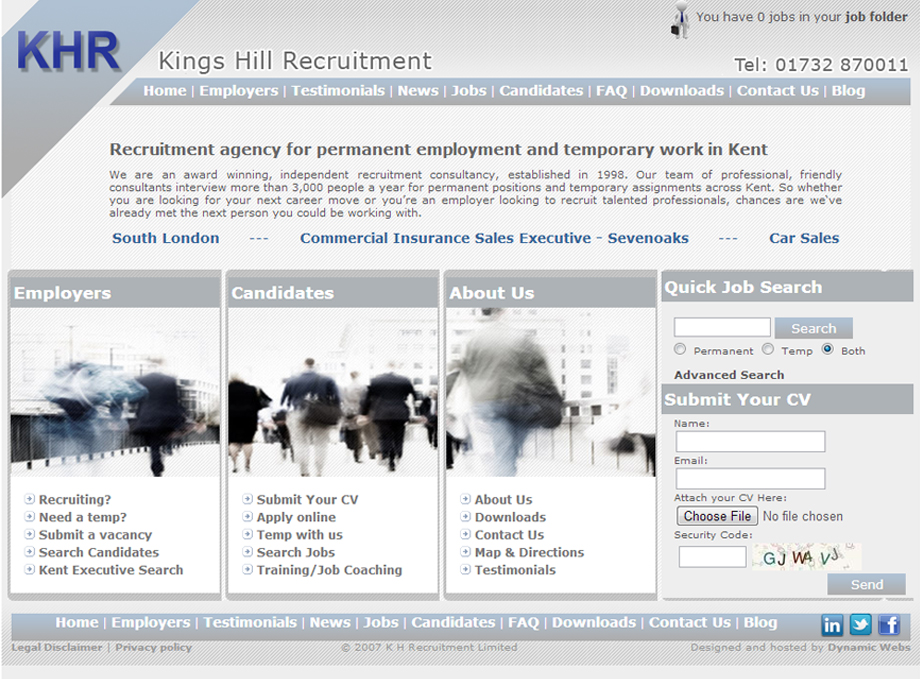The image size is (920, 679).
Task: Open the Privacy policy link
Action: (x=153, y=647)
